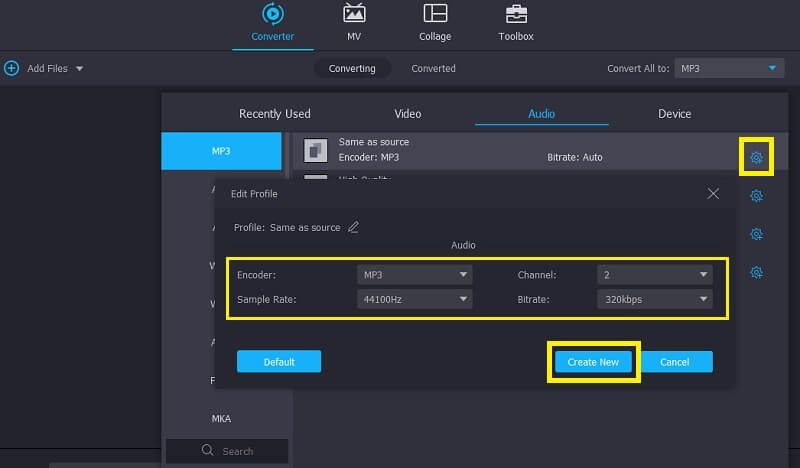Click the Same as source format thumbnail

point(316,150)
